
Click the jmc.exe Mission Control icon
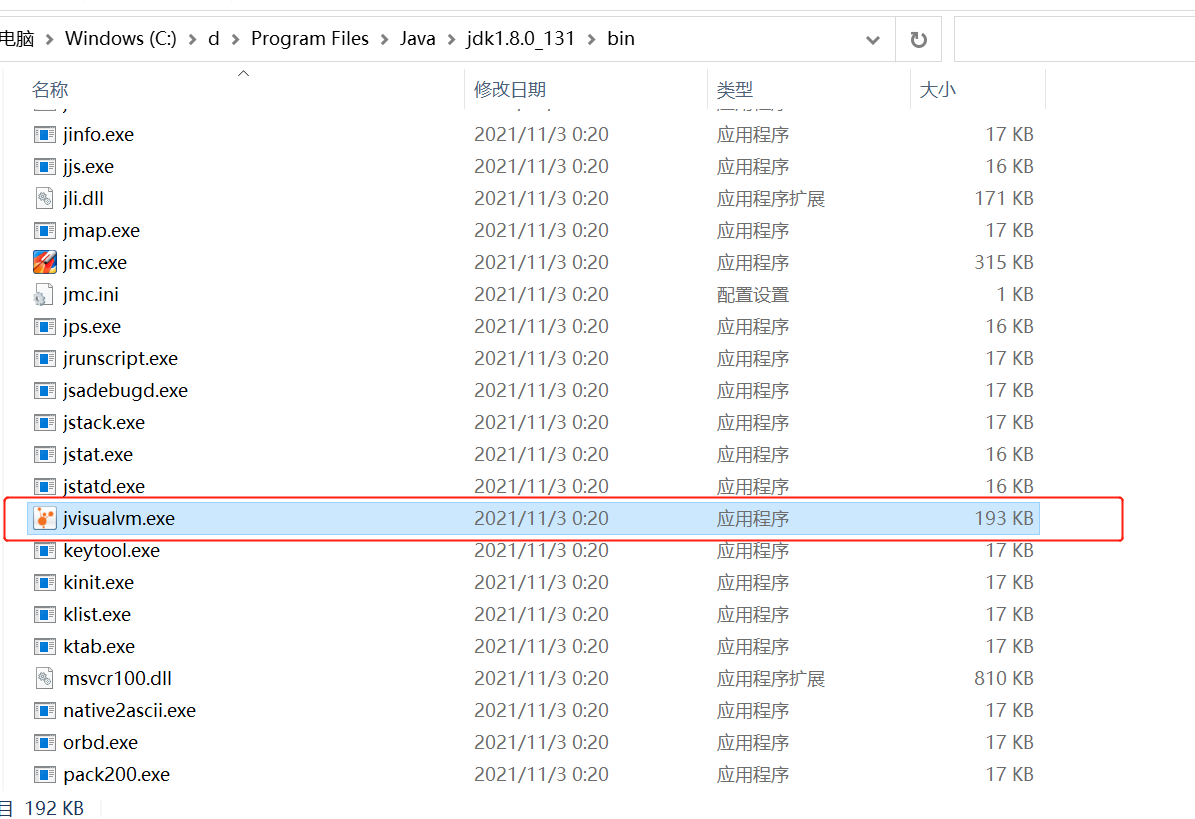click(45, 263)
